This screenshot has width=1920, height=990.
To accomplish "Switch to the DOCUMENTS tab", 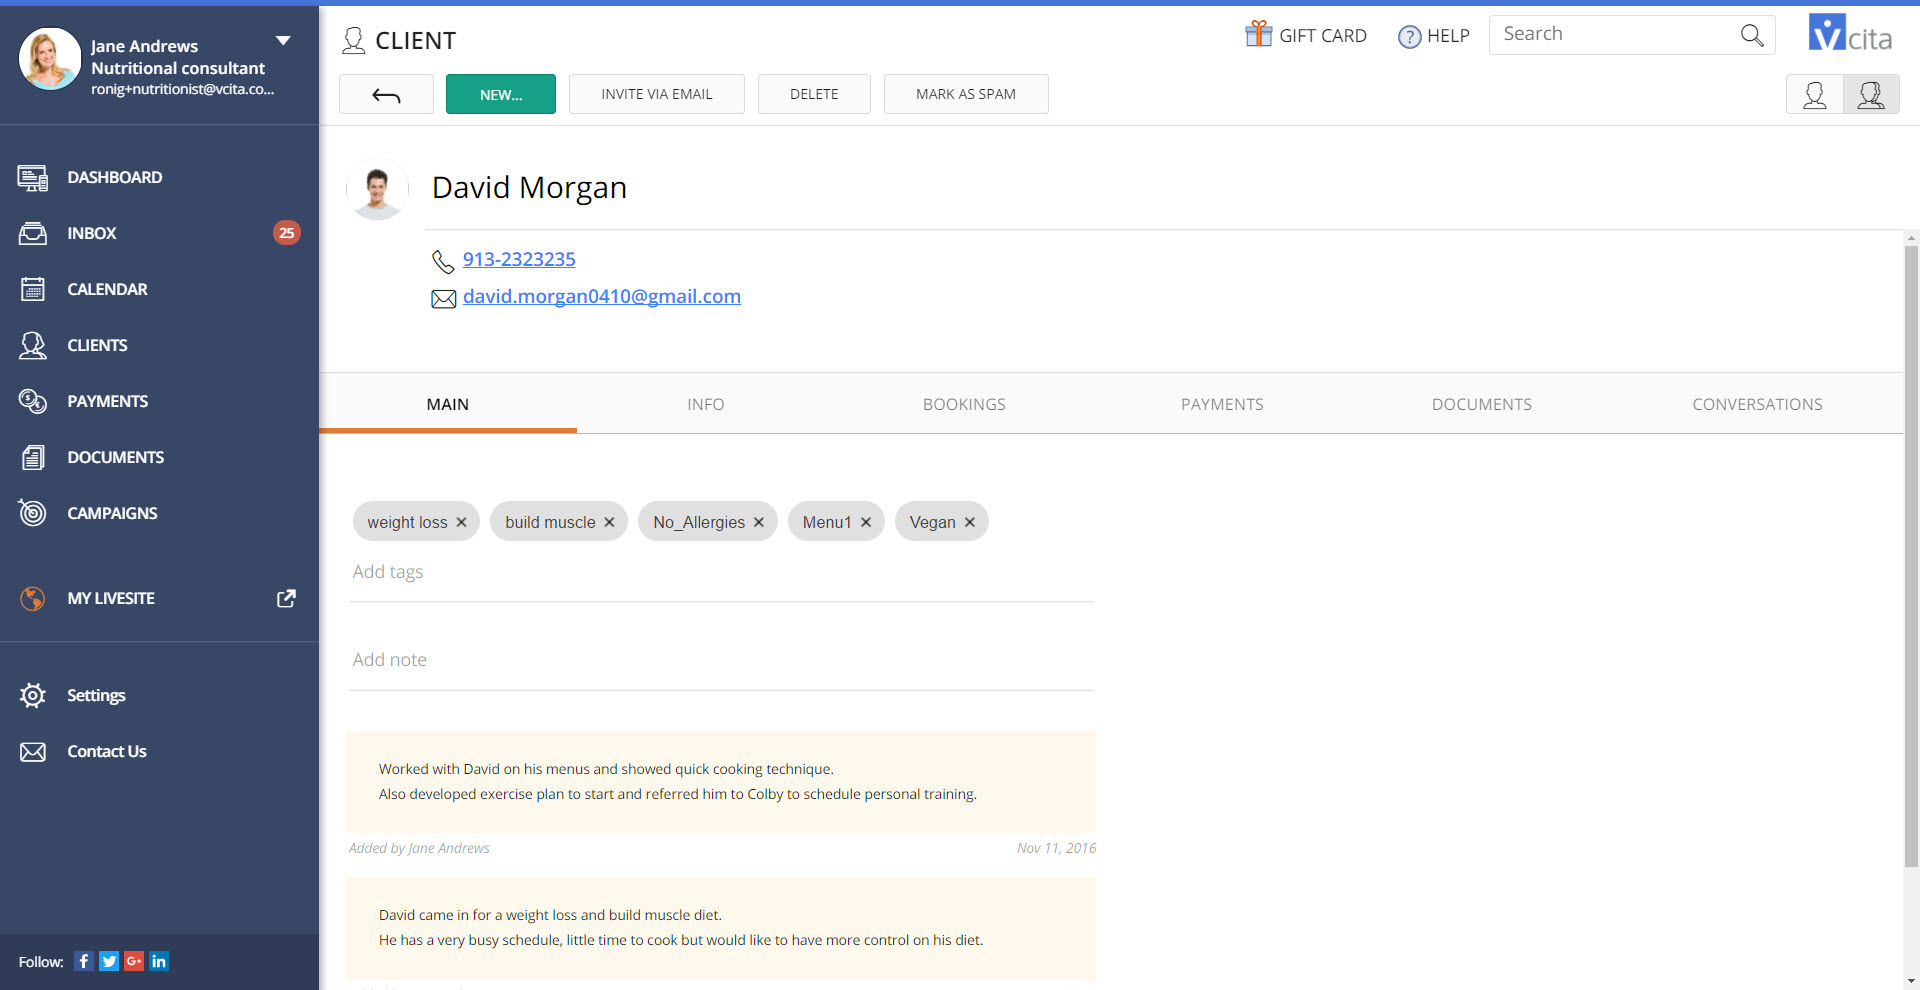I will pos(1481,404).
